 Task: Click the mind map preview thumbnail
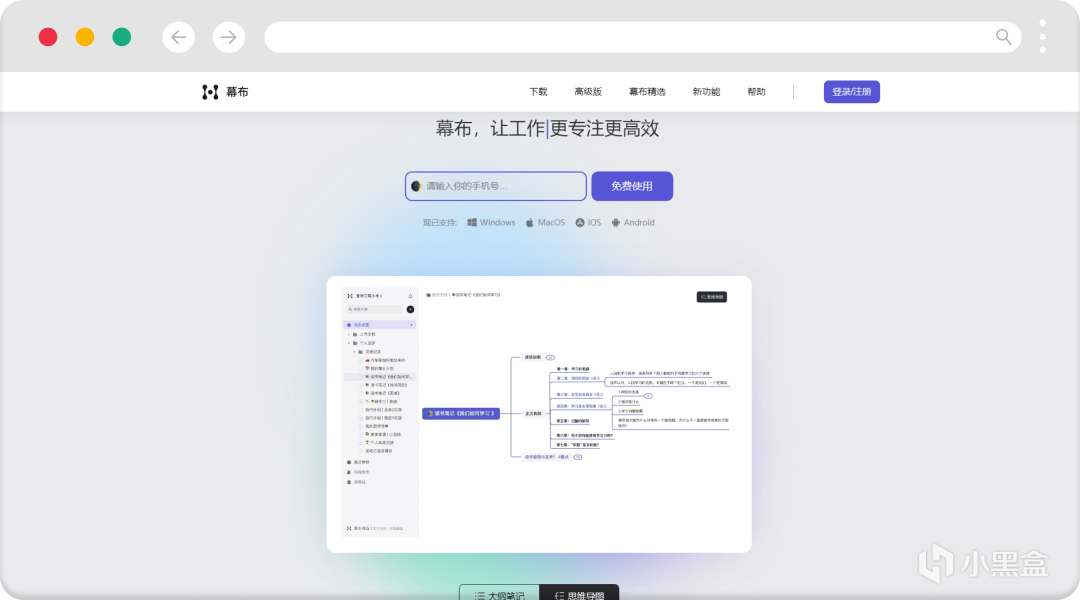click(539, 414)
